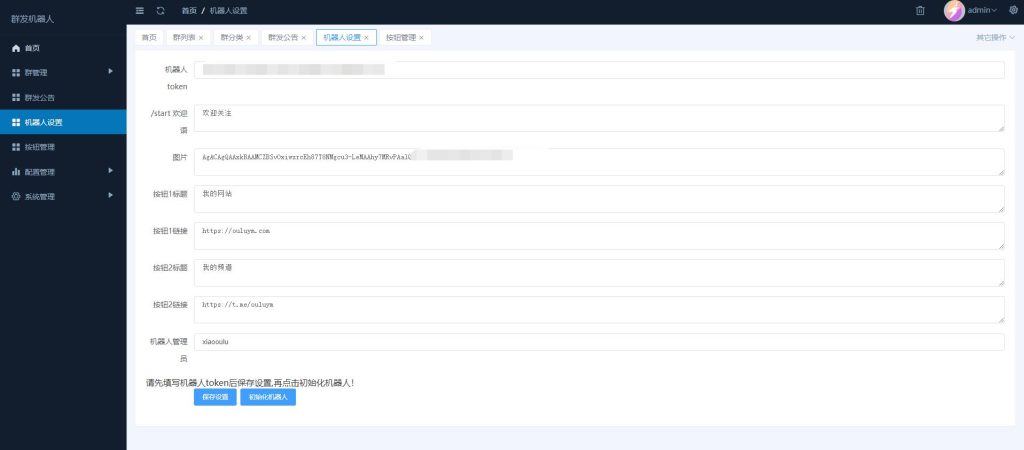The height and width of the screenshot is (450, 1024).
Task: Close the 群分类 tab
Action: 248,38
